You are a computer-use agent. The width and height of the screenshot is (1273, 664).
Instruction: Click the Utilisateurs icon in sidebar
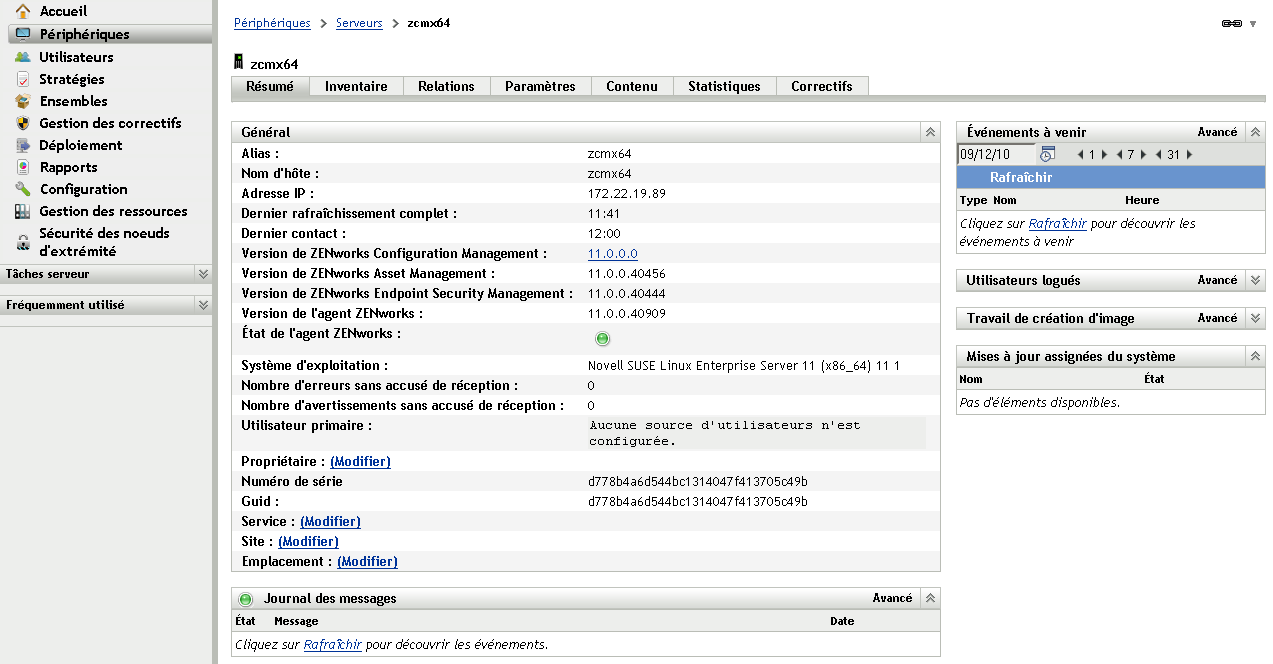pyautogui.click(x=22, y=57)
